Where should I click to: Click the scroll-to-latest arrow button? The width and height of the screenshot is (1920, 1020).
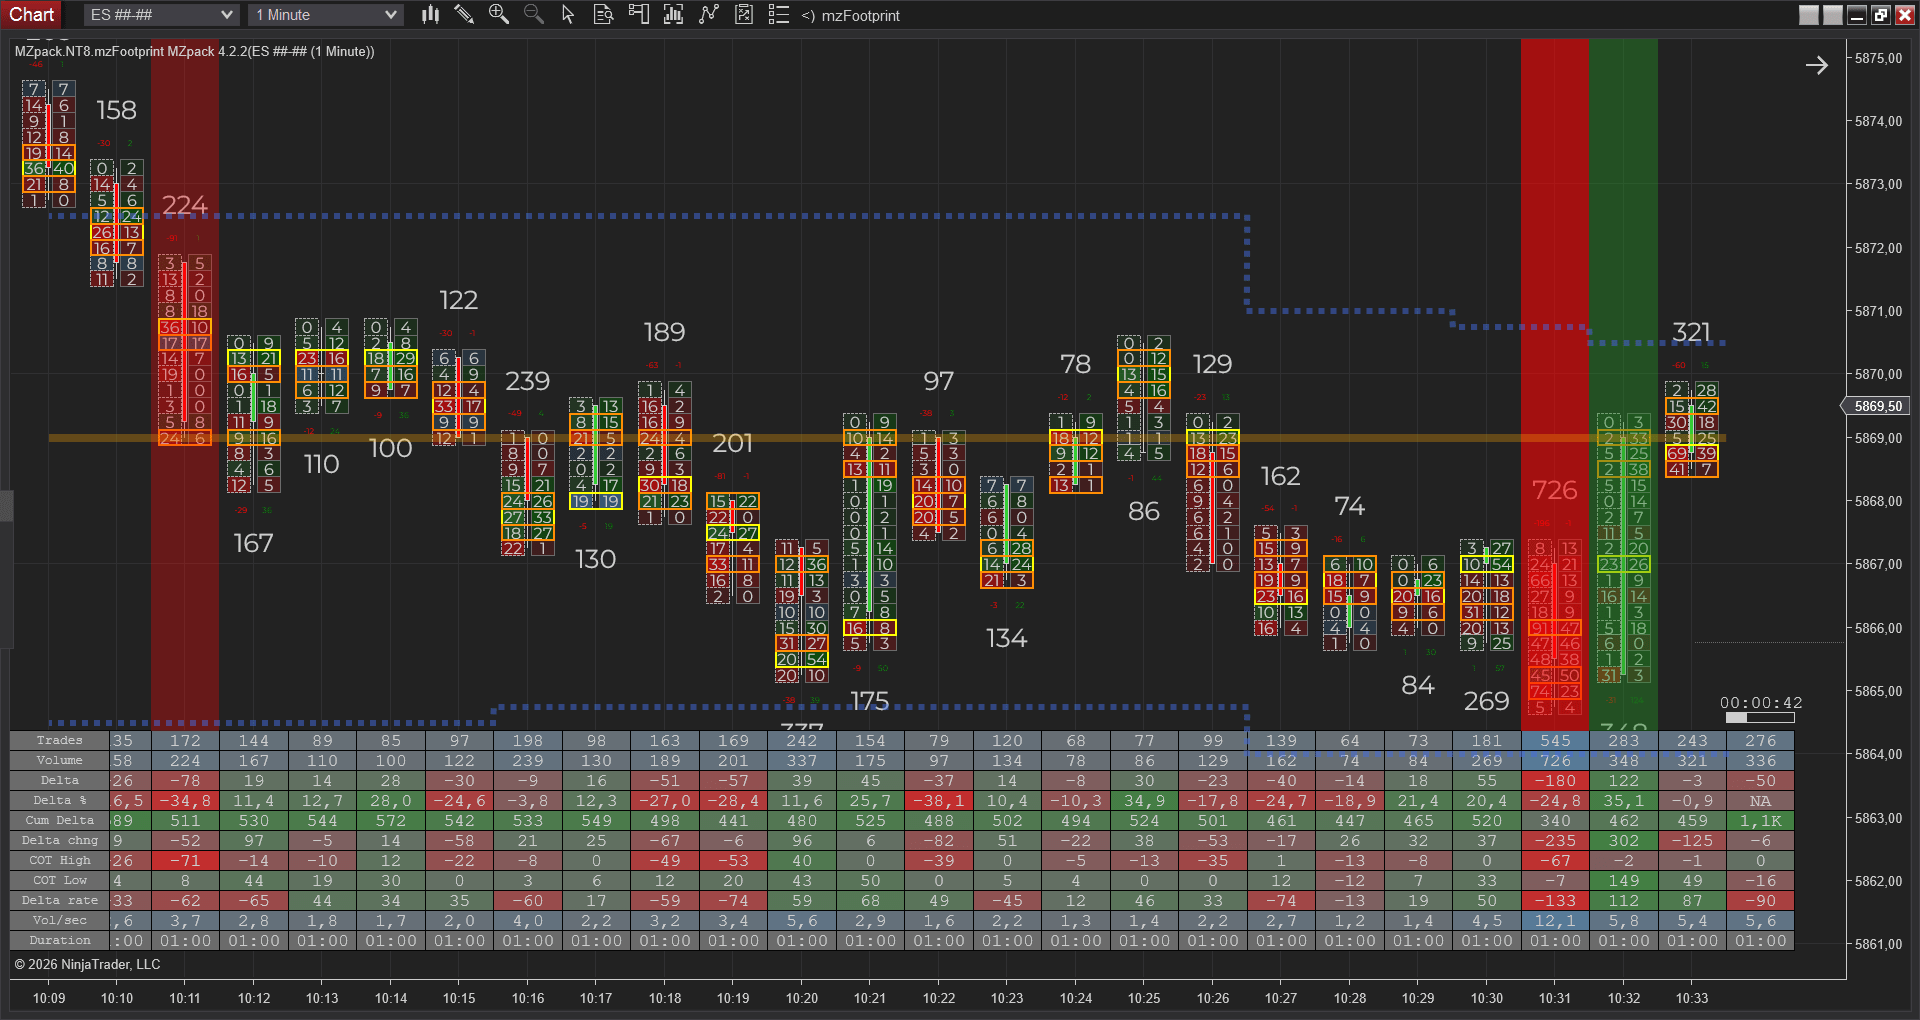pos(1817,65)
